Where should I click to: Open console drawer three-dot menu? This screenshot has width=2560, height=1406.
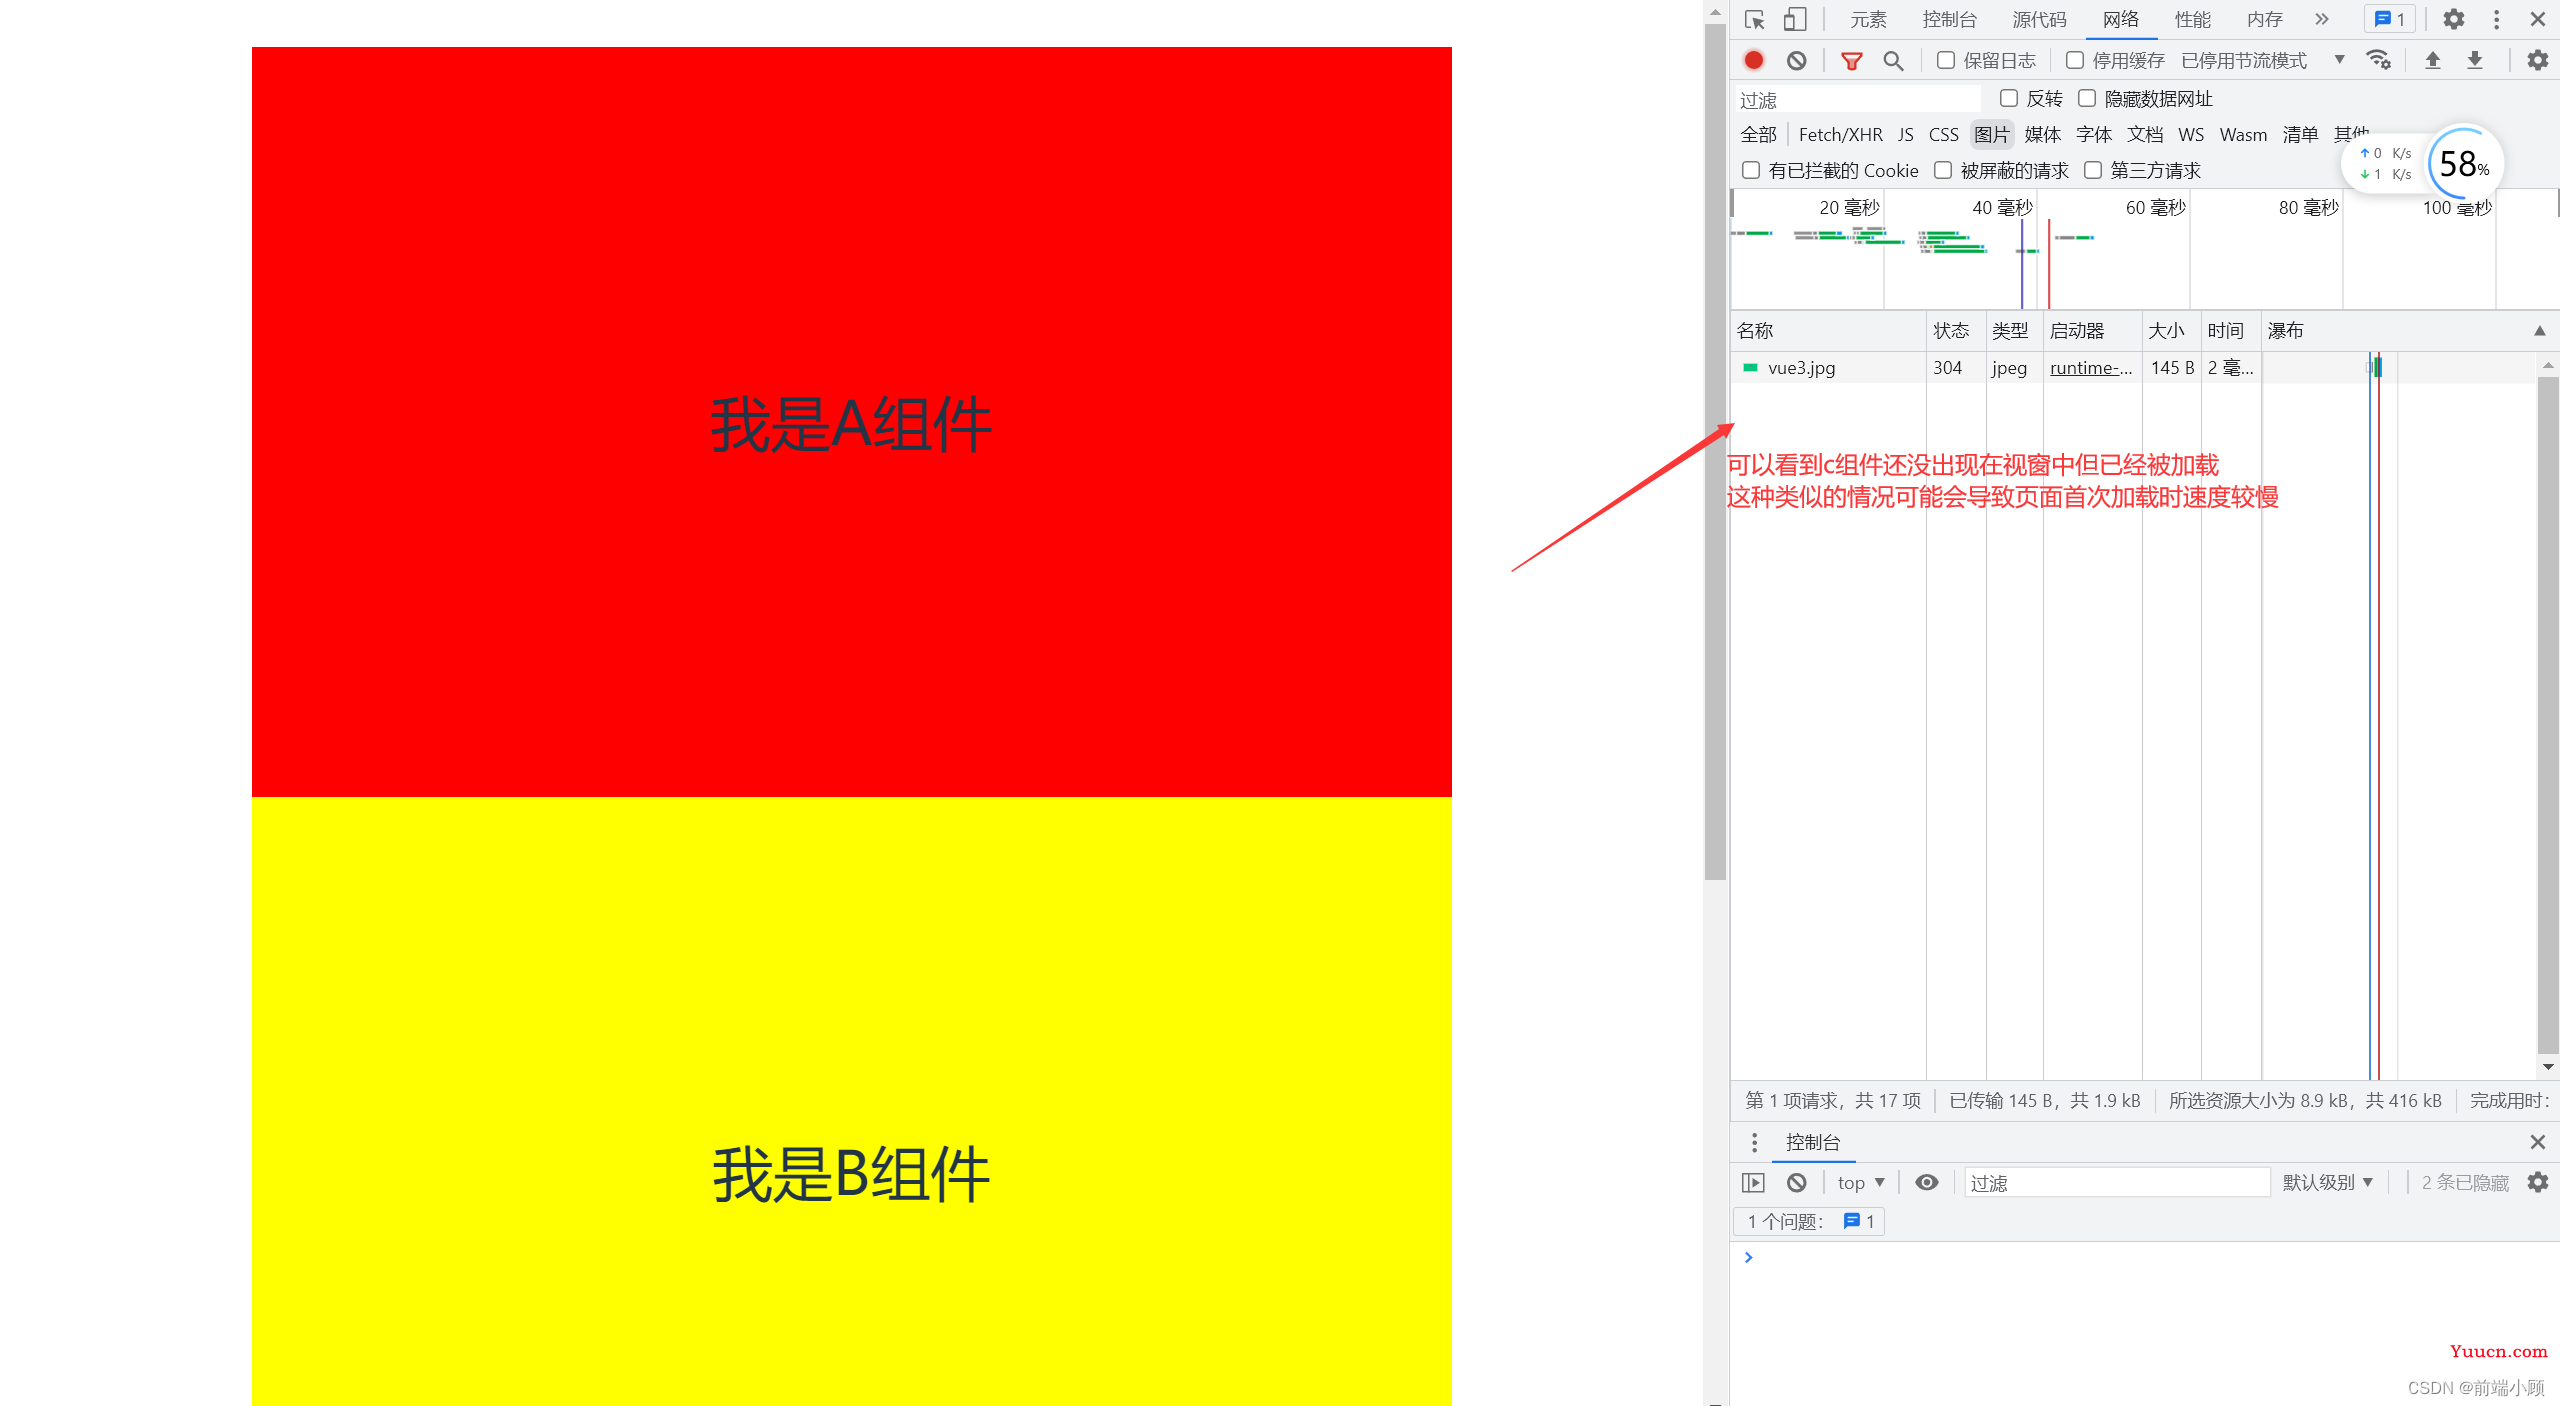point(1754,1142)
